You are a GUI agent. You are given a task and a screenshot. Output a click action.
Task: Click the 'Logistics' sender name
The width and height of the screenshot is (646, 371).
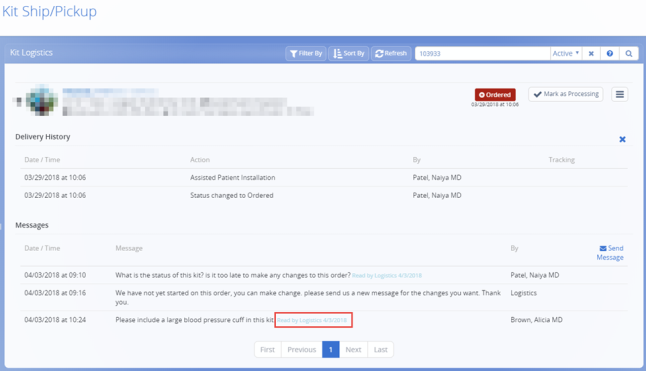(x=524, y=293)
